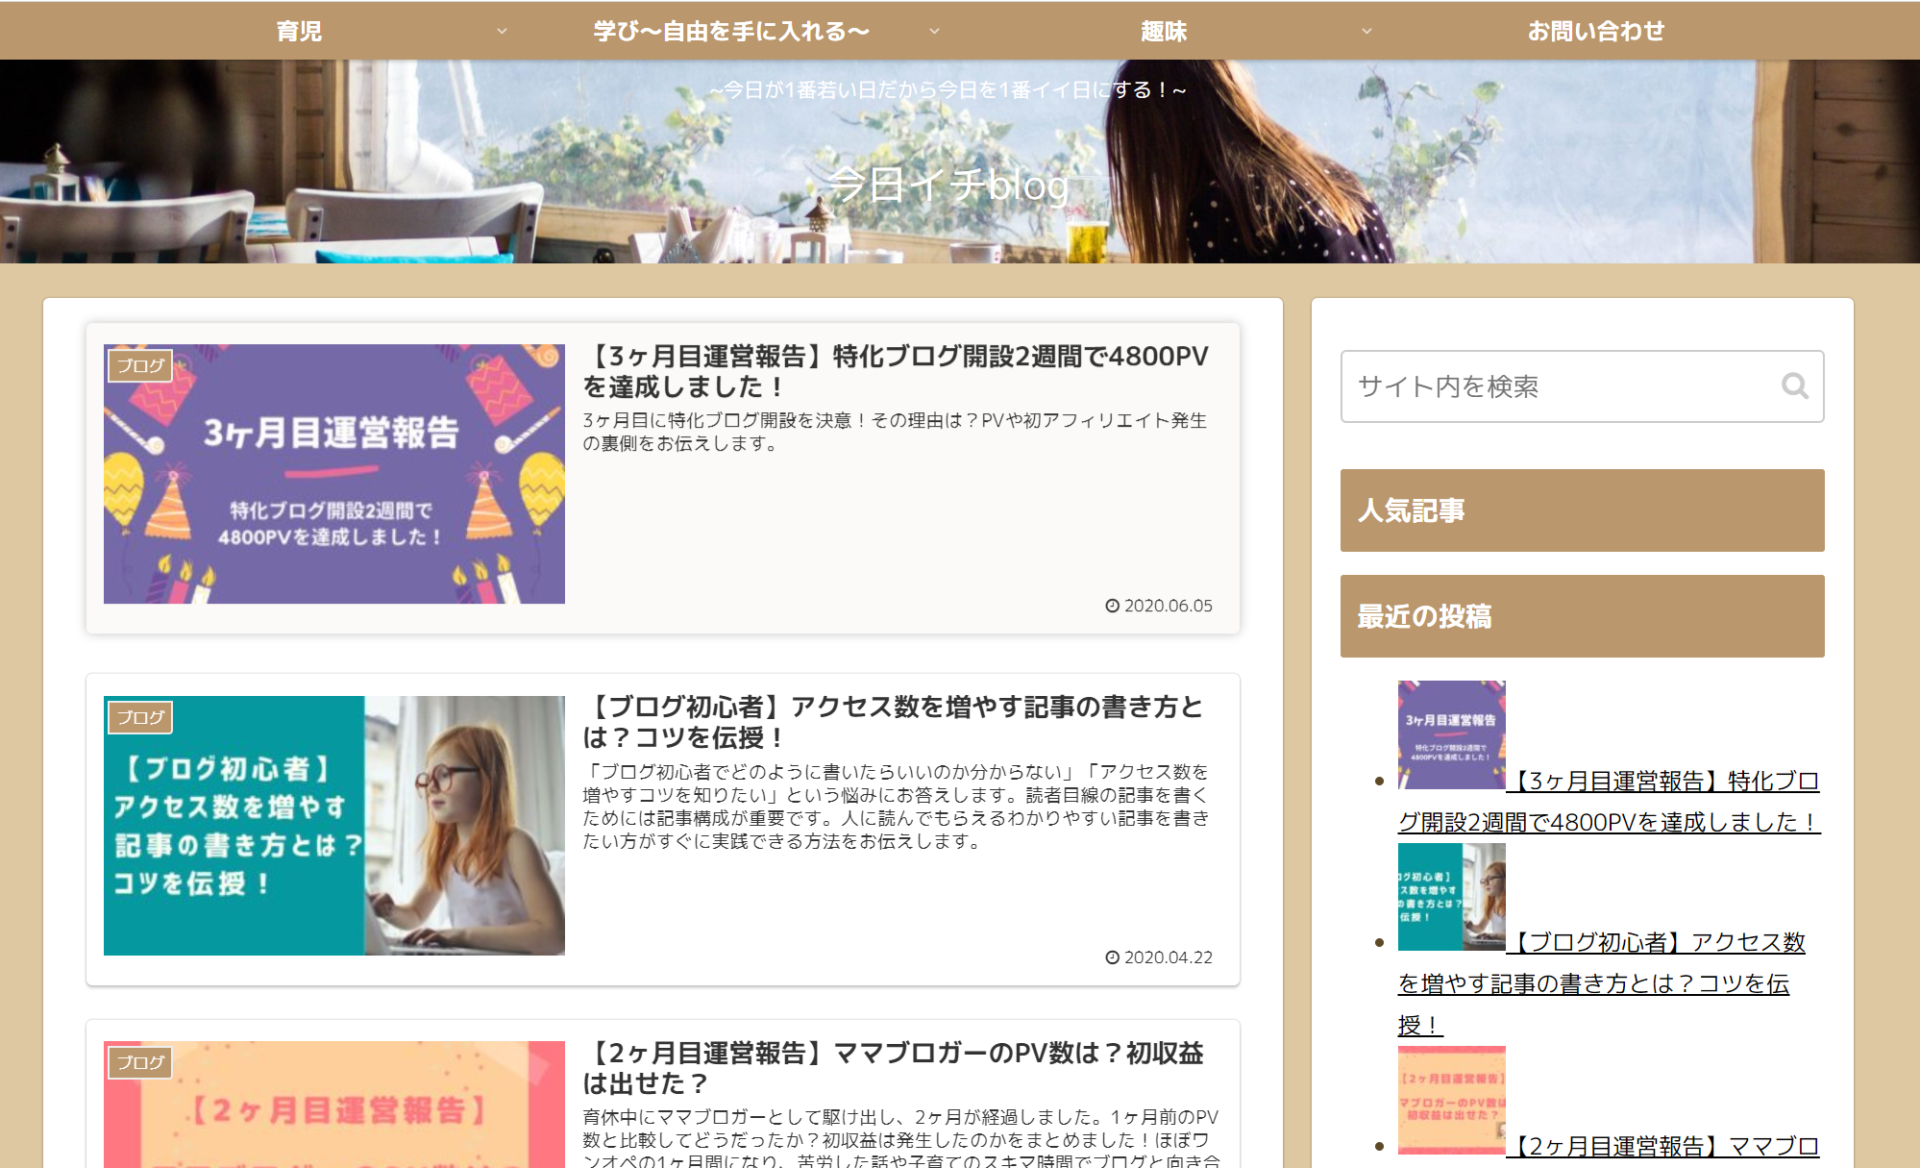Image resolution: width=1920 pixels, height=1168 pixels.
Task: Open the 学び〜自由を手に入れる〜 menu
Action: (731, 31)
